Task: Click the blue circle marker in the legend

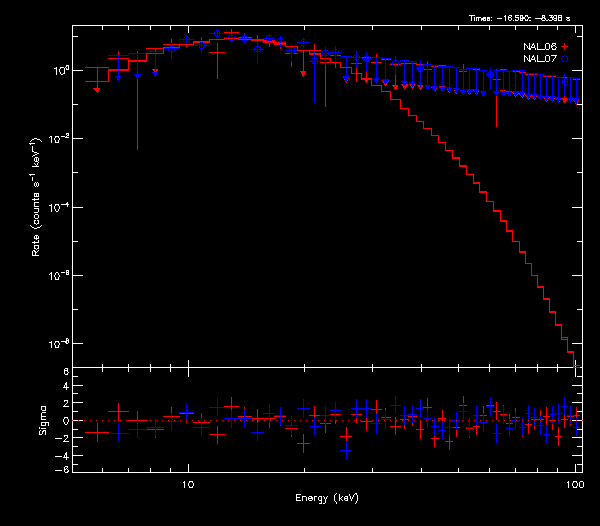Action: coord(565,59)
